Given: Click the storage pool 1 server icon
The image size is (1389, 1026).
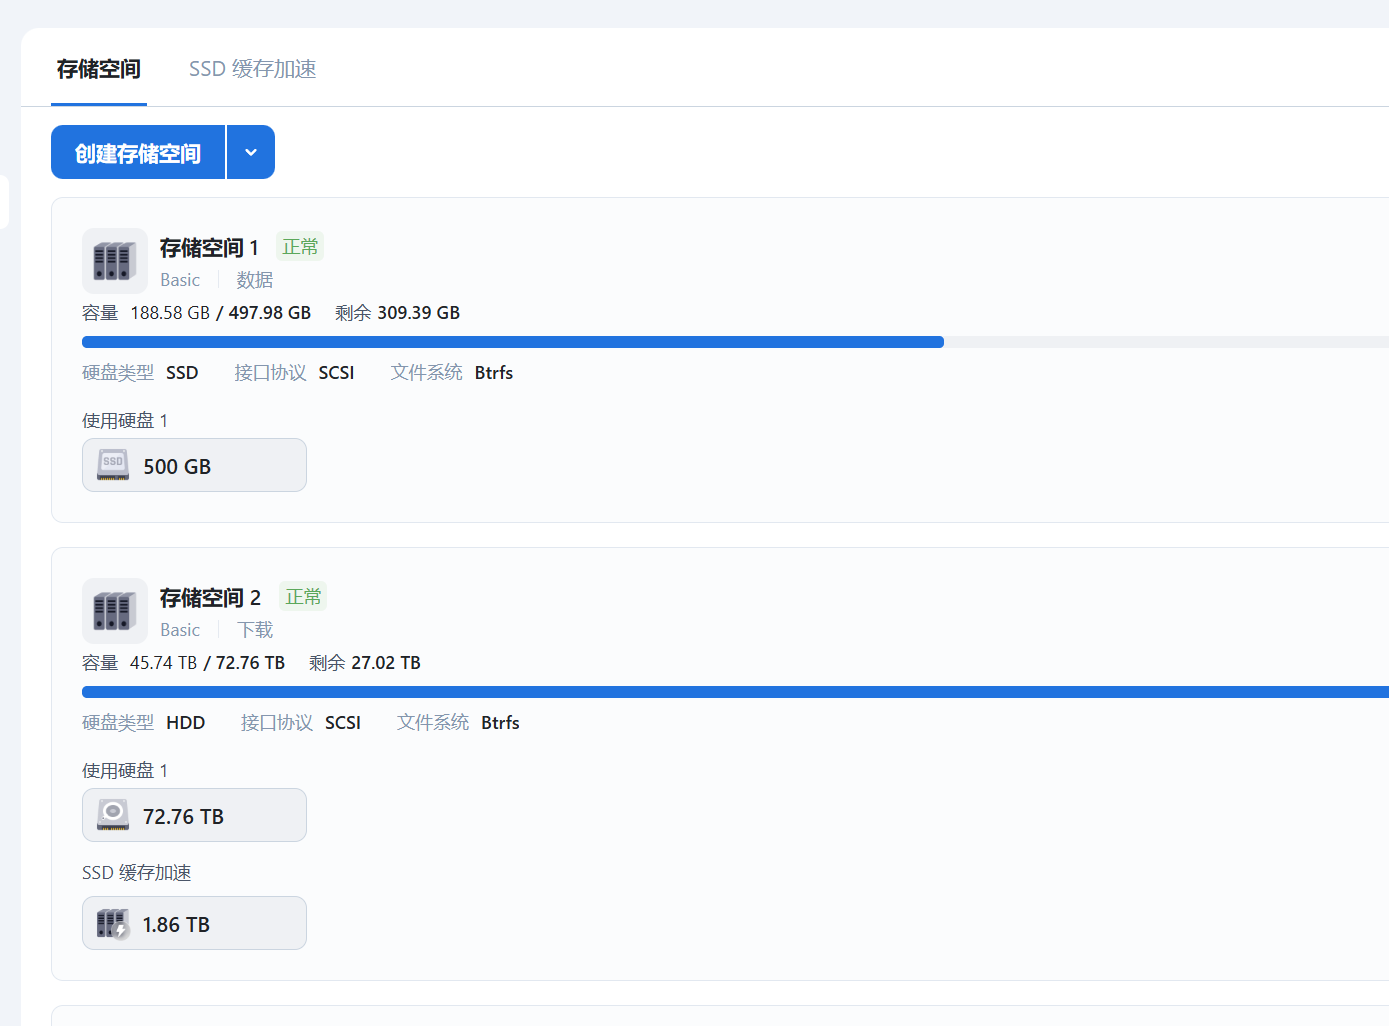Looking at the screenshot, I should click(114, 261).
